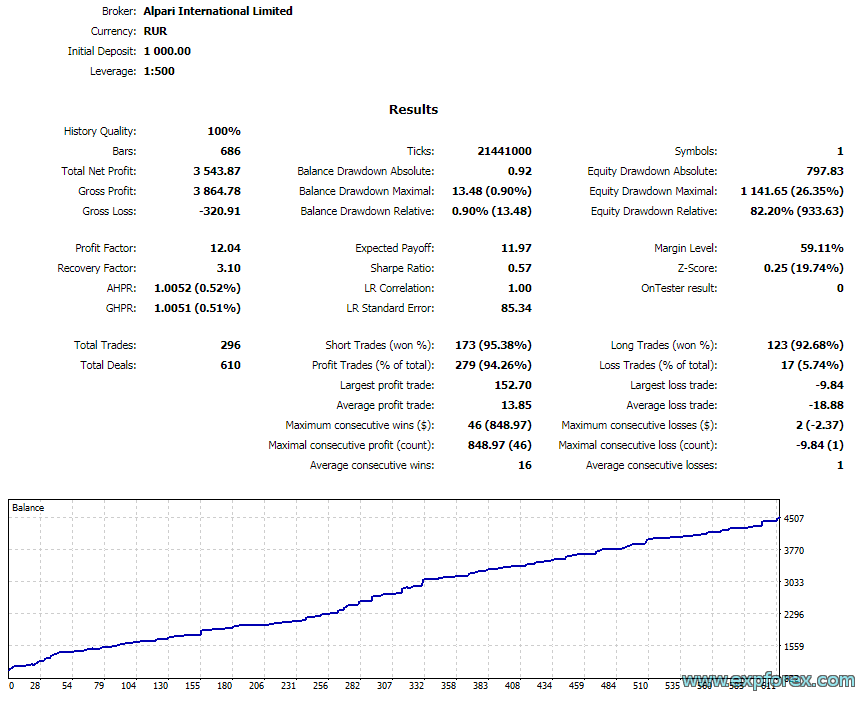
Task: Click Average consecutive wins value 16
Action: pos(525,465)
